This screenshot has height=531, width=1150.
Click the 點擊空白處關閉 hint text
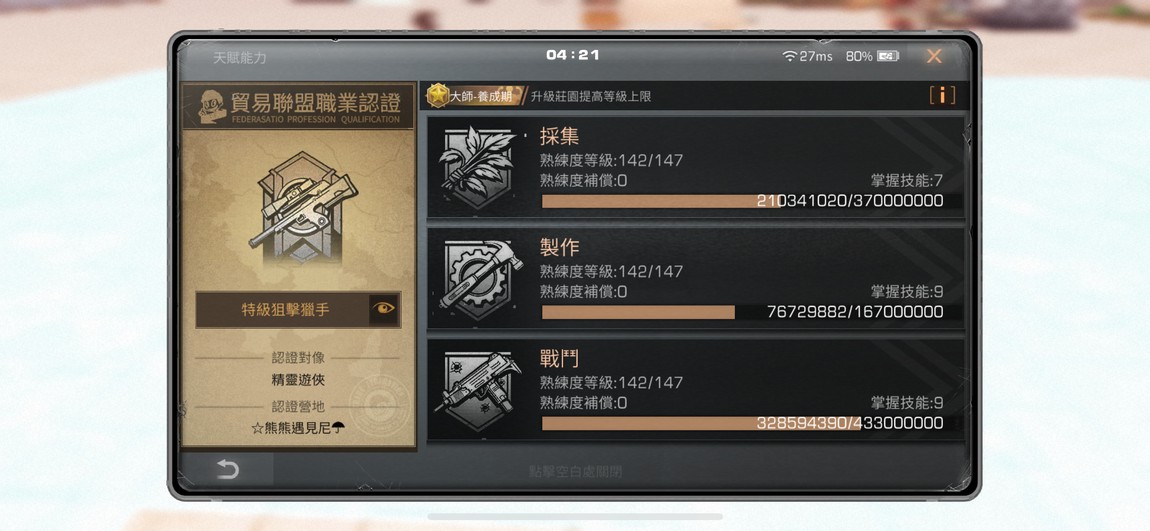pyautogui.click(x=576, y=472)
